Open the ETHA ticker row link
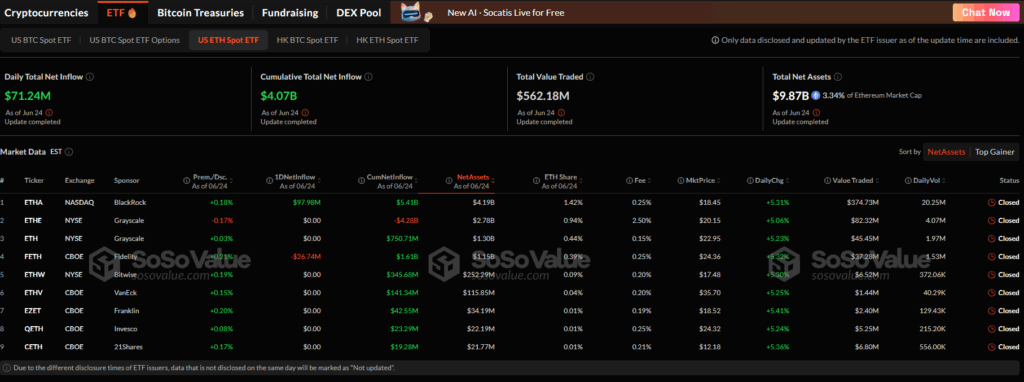The height and width of the screenshot is (382, 1024). point(32,202)
